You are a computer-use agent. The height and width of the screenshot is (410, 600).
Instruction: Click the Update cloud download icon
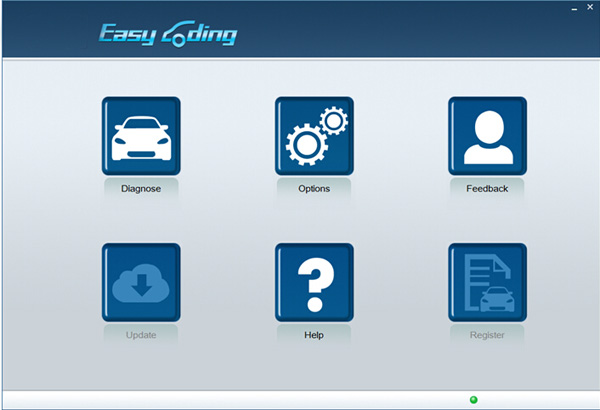(x=141, y=282)
